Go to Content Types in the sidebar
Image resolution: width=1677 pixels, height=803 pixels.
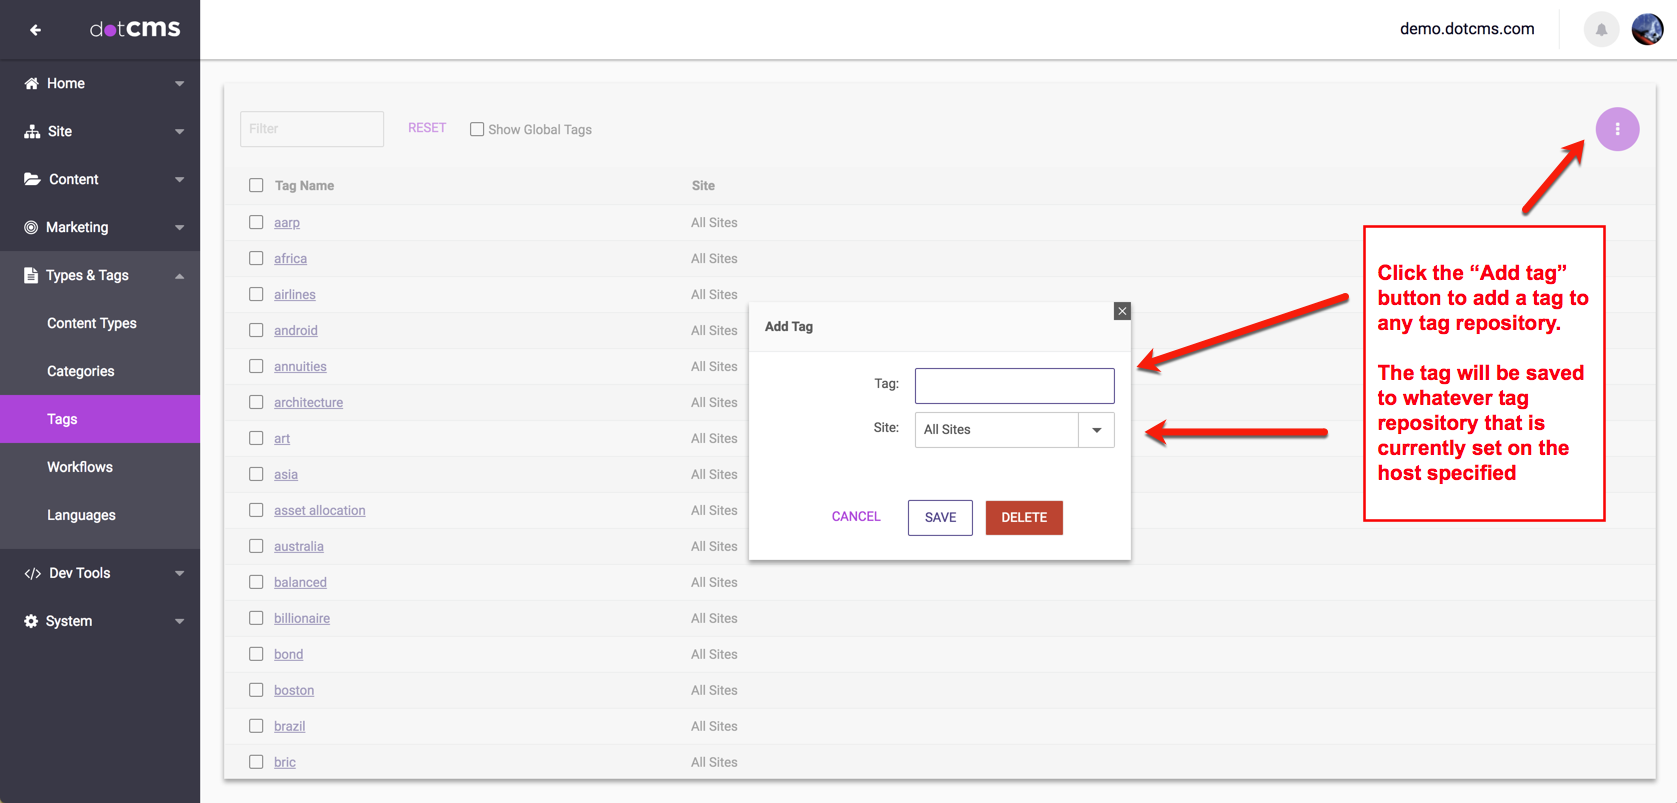(92, 324)
